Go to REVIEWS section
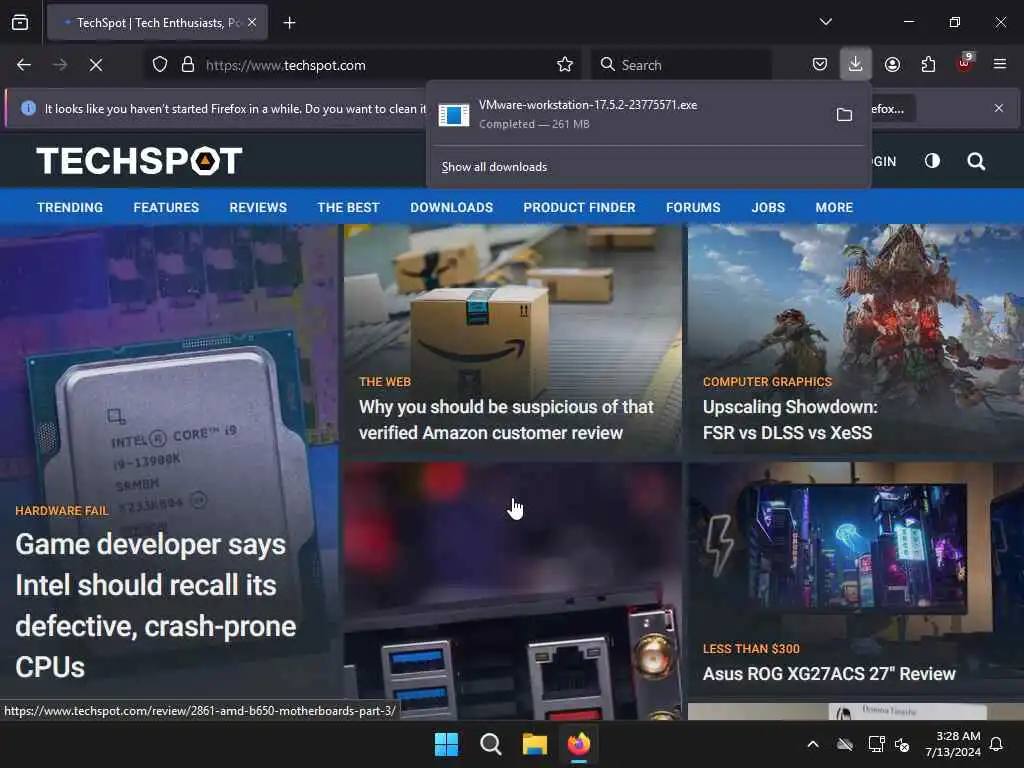 pos(258,208)
